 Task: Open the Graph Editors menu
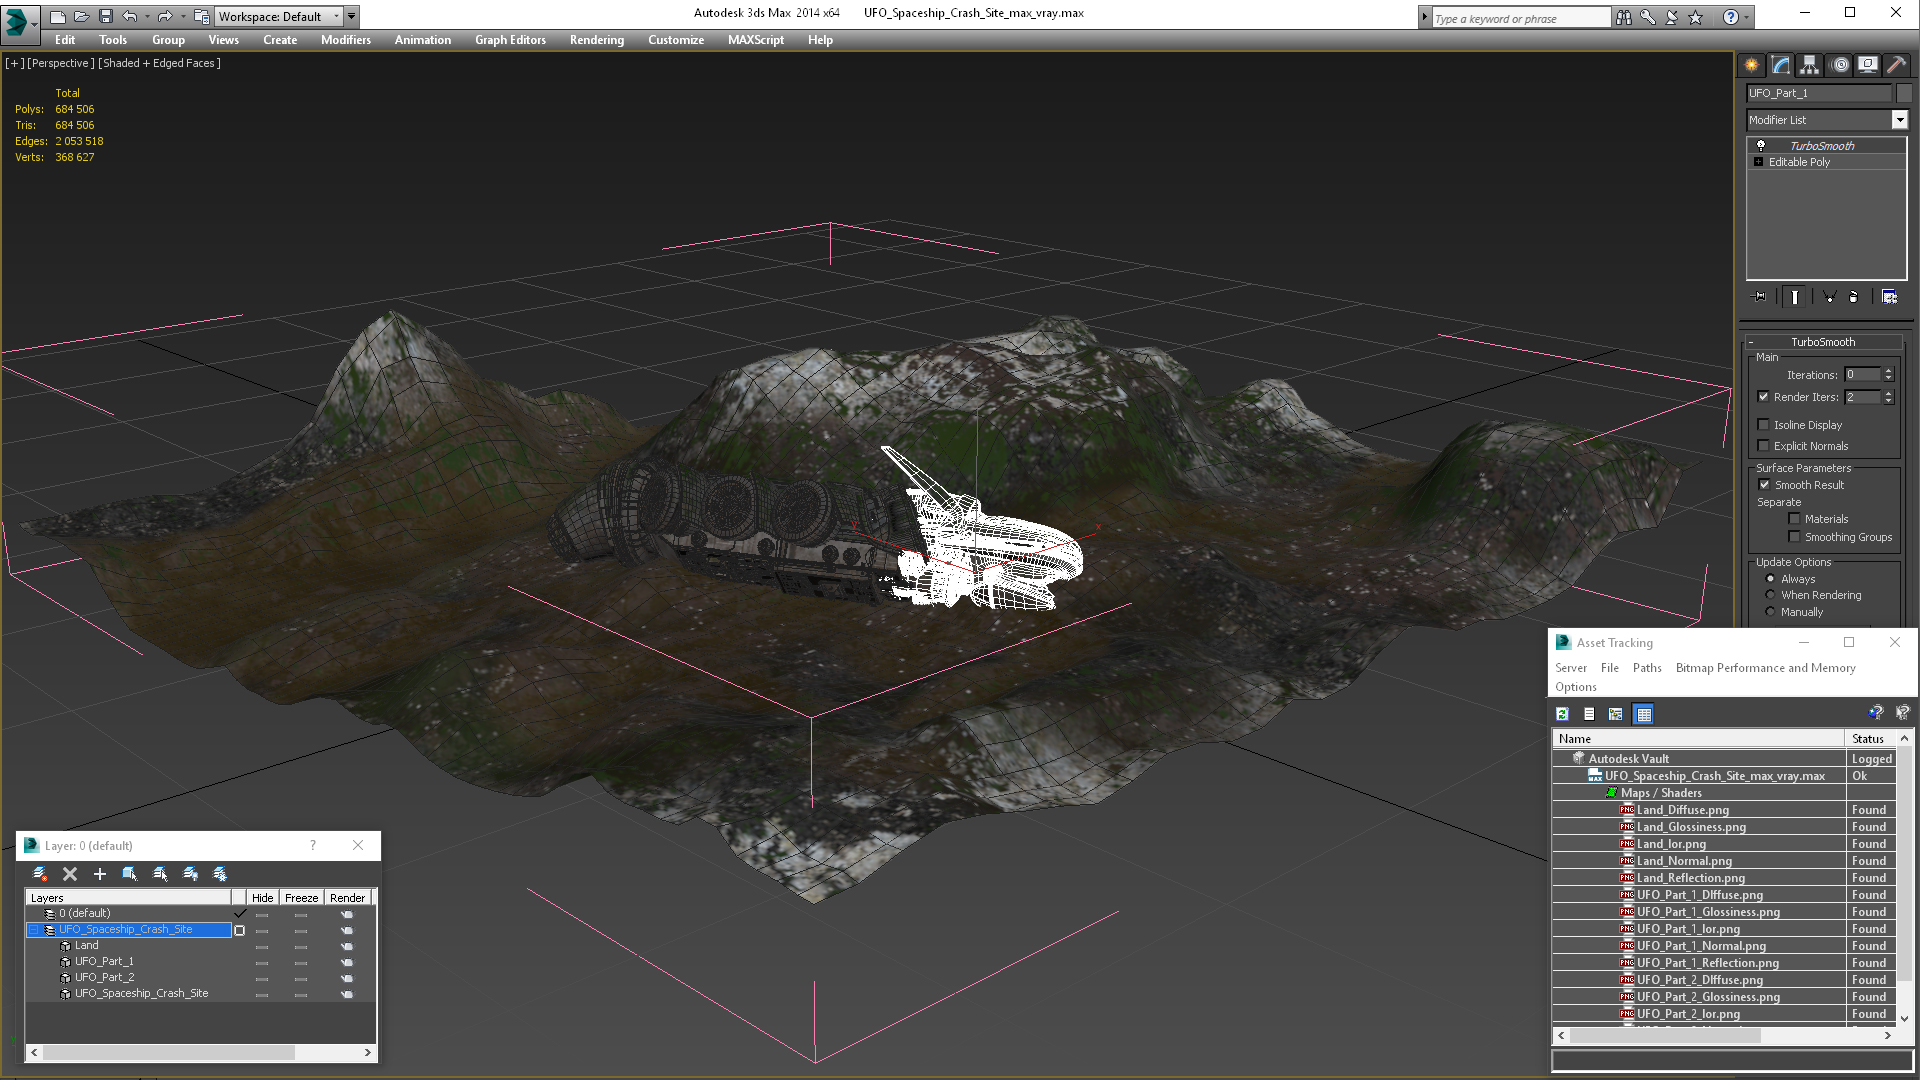tap(510, 40)
